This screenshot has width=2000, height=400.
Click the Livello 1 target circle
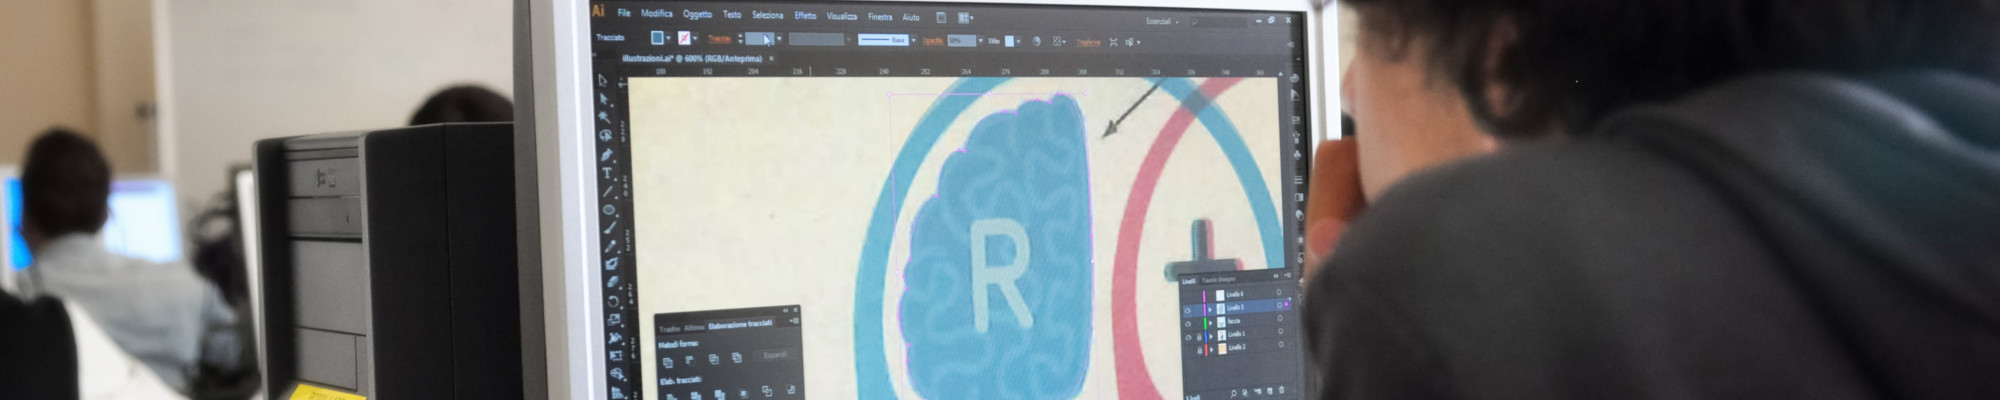(1279, 331)
